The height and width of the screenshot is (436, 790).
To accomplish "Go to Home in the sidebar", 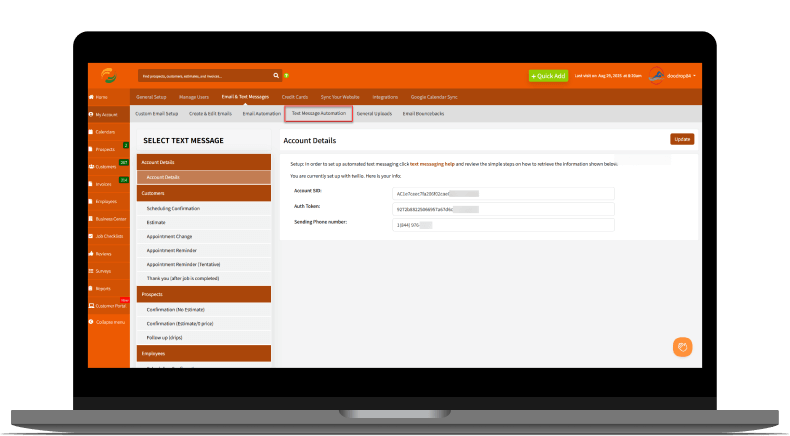I will pos(101,97).
